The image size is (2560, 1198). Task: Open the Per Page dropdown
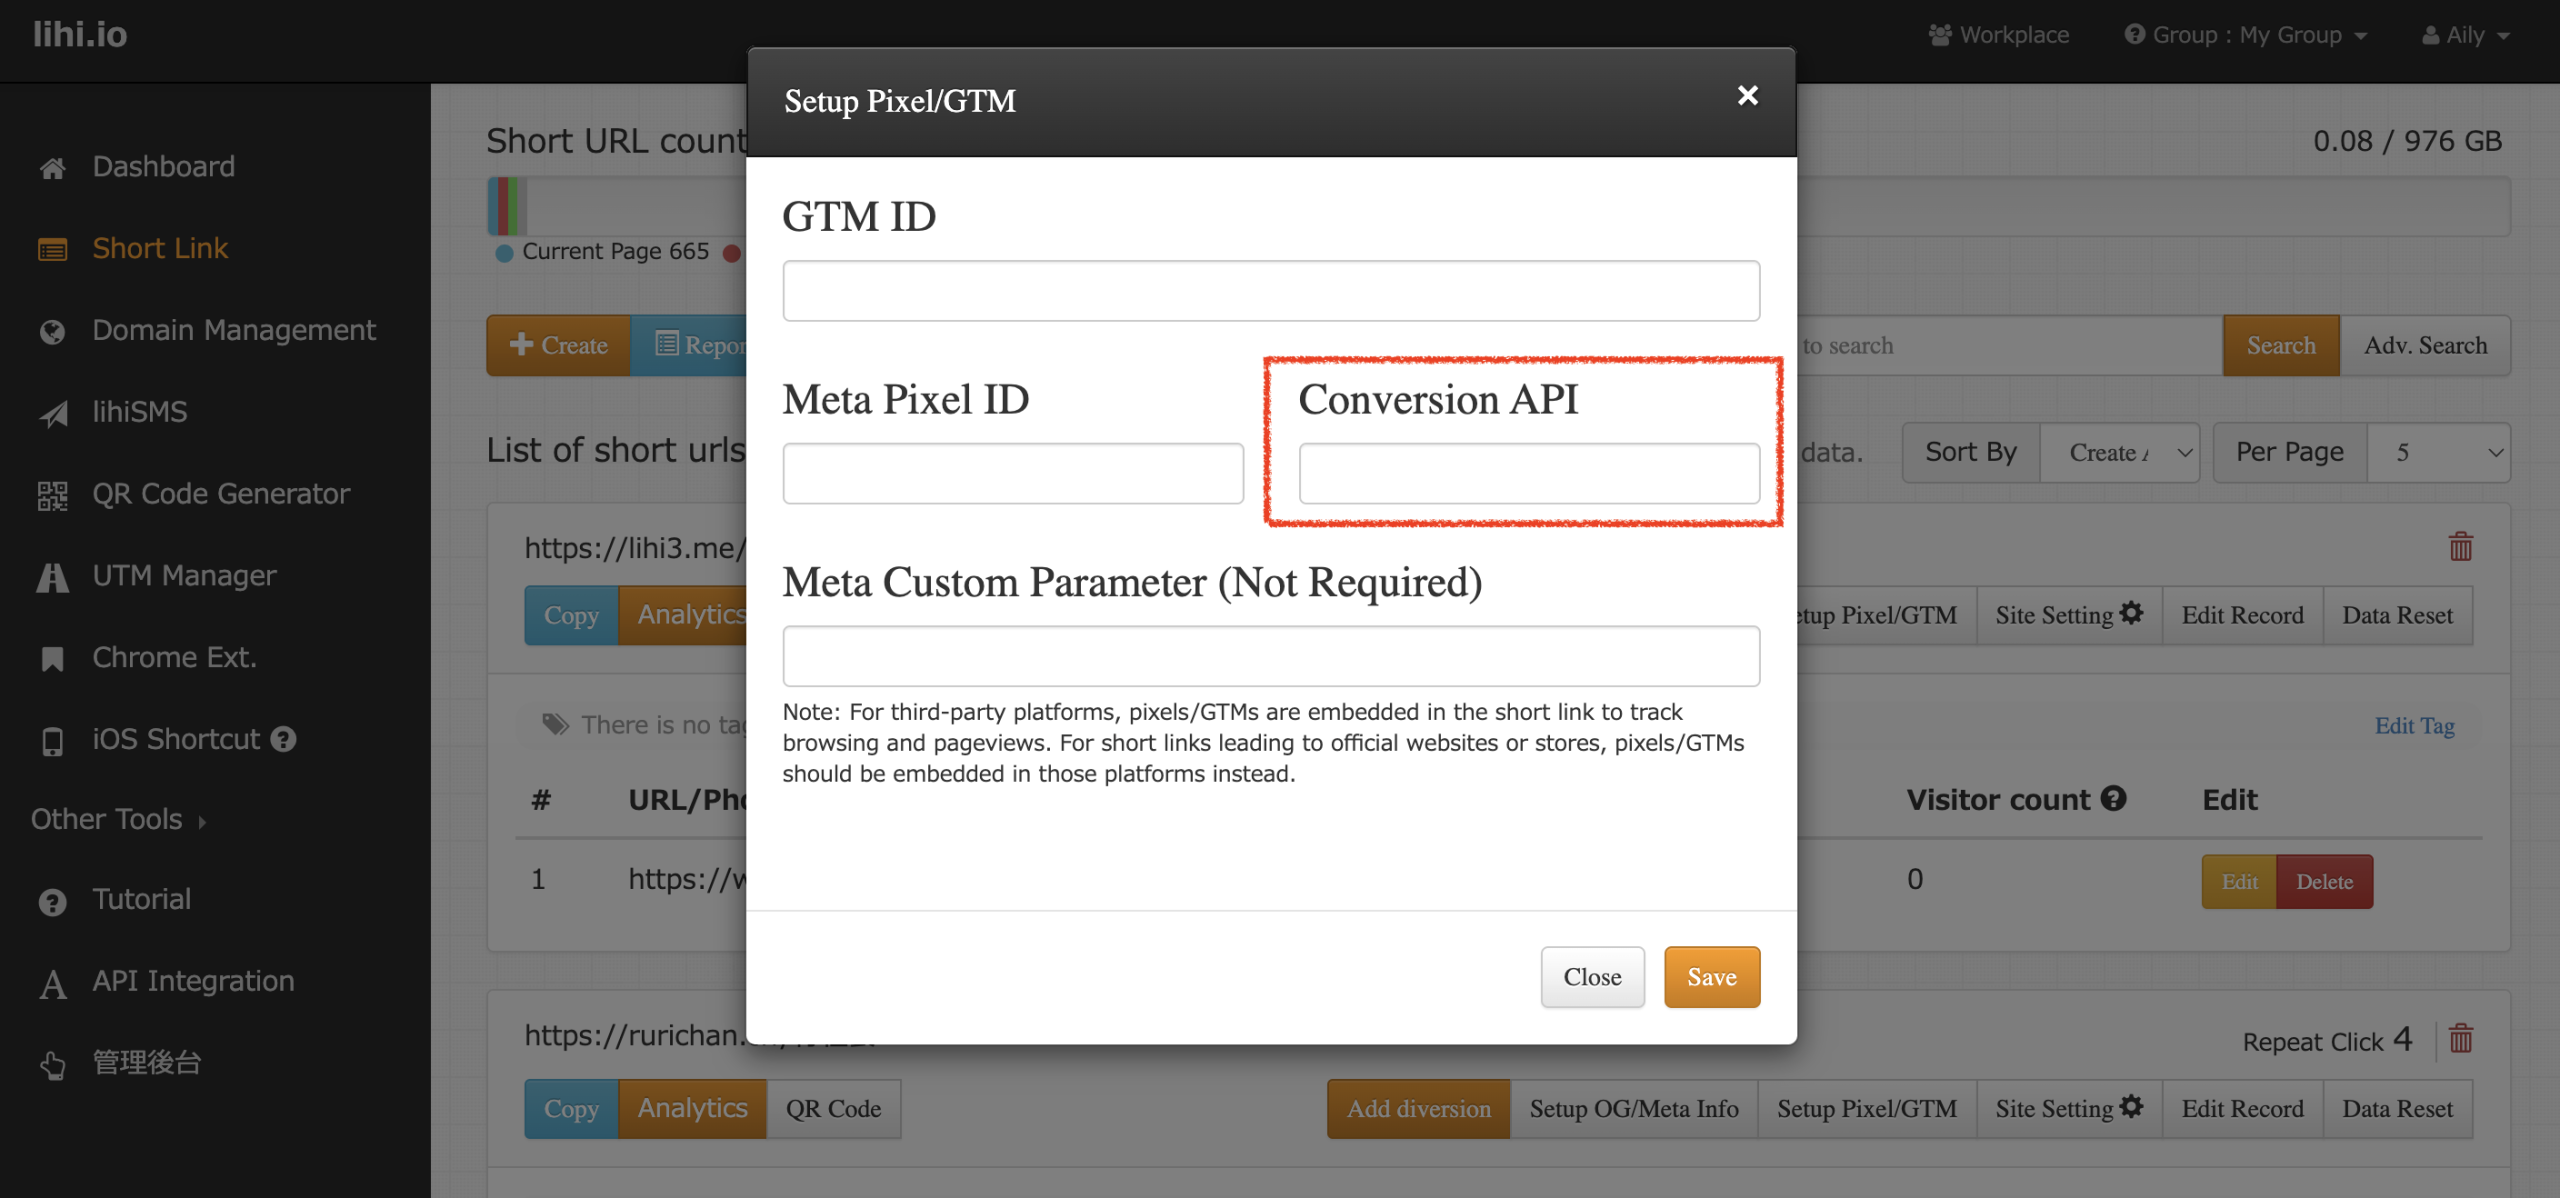(x=2438, y=453)
